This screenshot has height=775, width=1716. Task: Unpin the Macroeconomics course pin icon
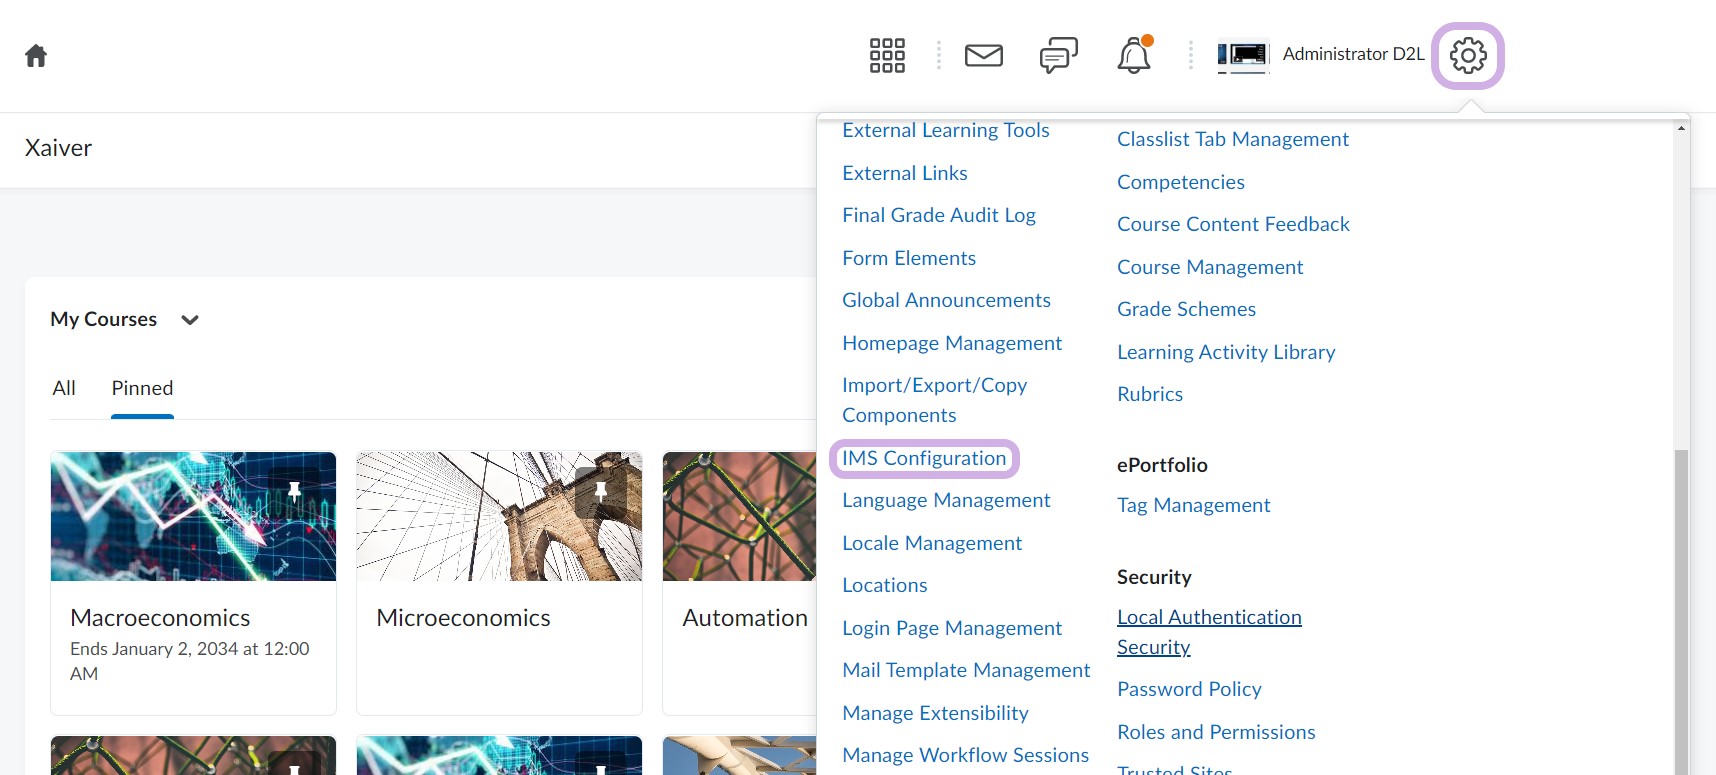coord(294,491)
